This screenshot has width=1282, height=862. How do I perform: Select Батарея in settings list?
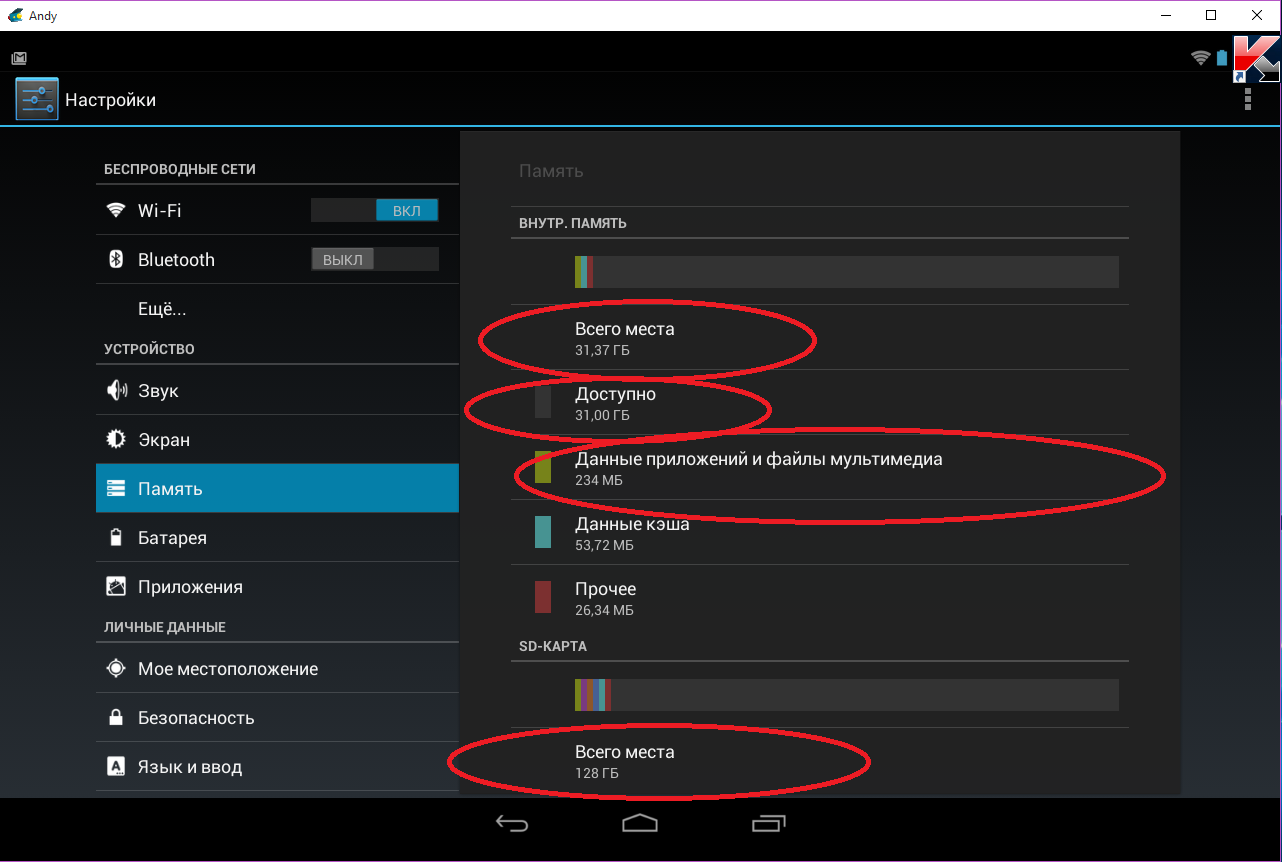pos(277,538)
